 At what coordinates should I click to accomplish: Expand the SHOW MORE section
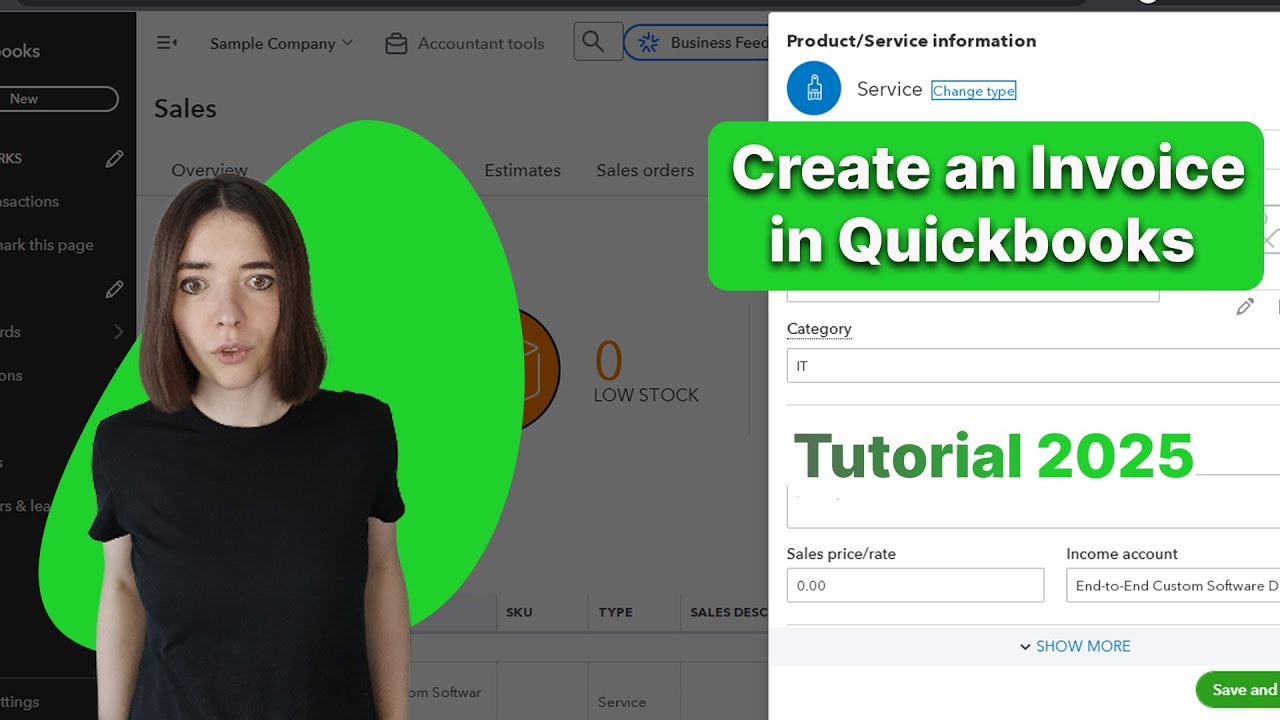[x=1074, y=647]
